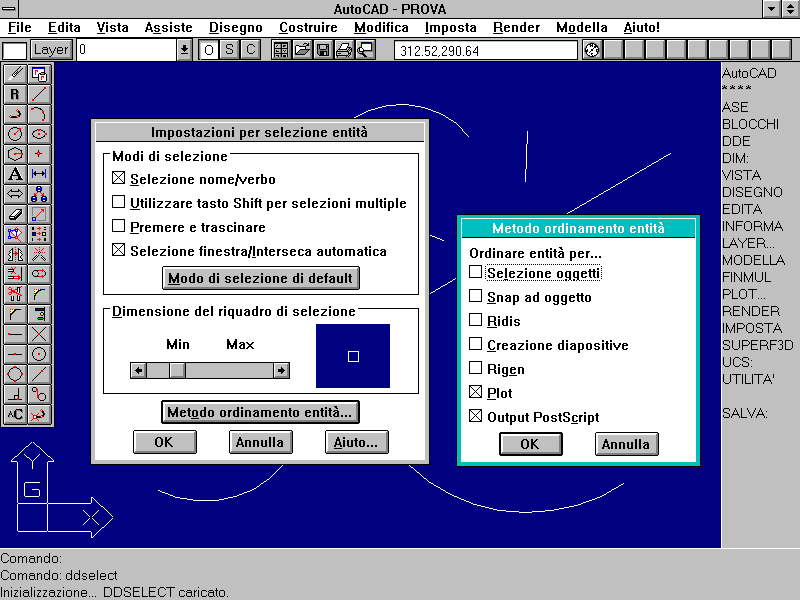Pick the Text tool (A icon)

[15, 174]
